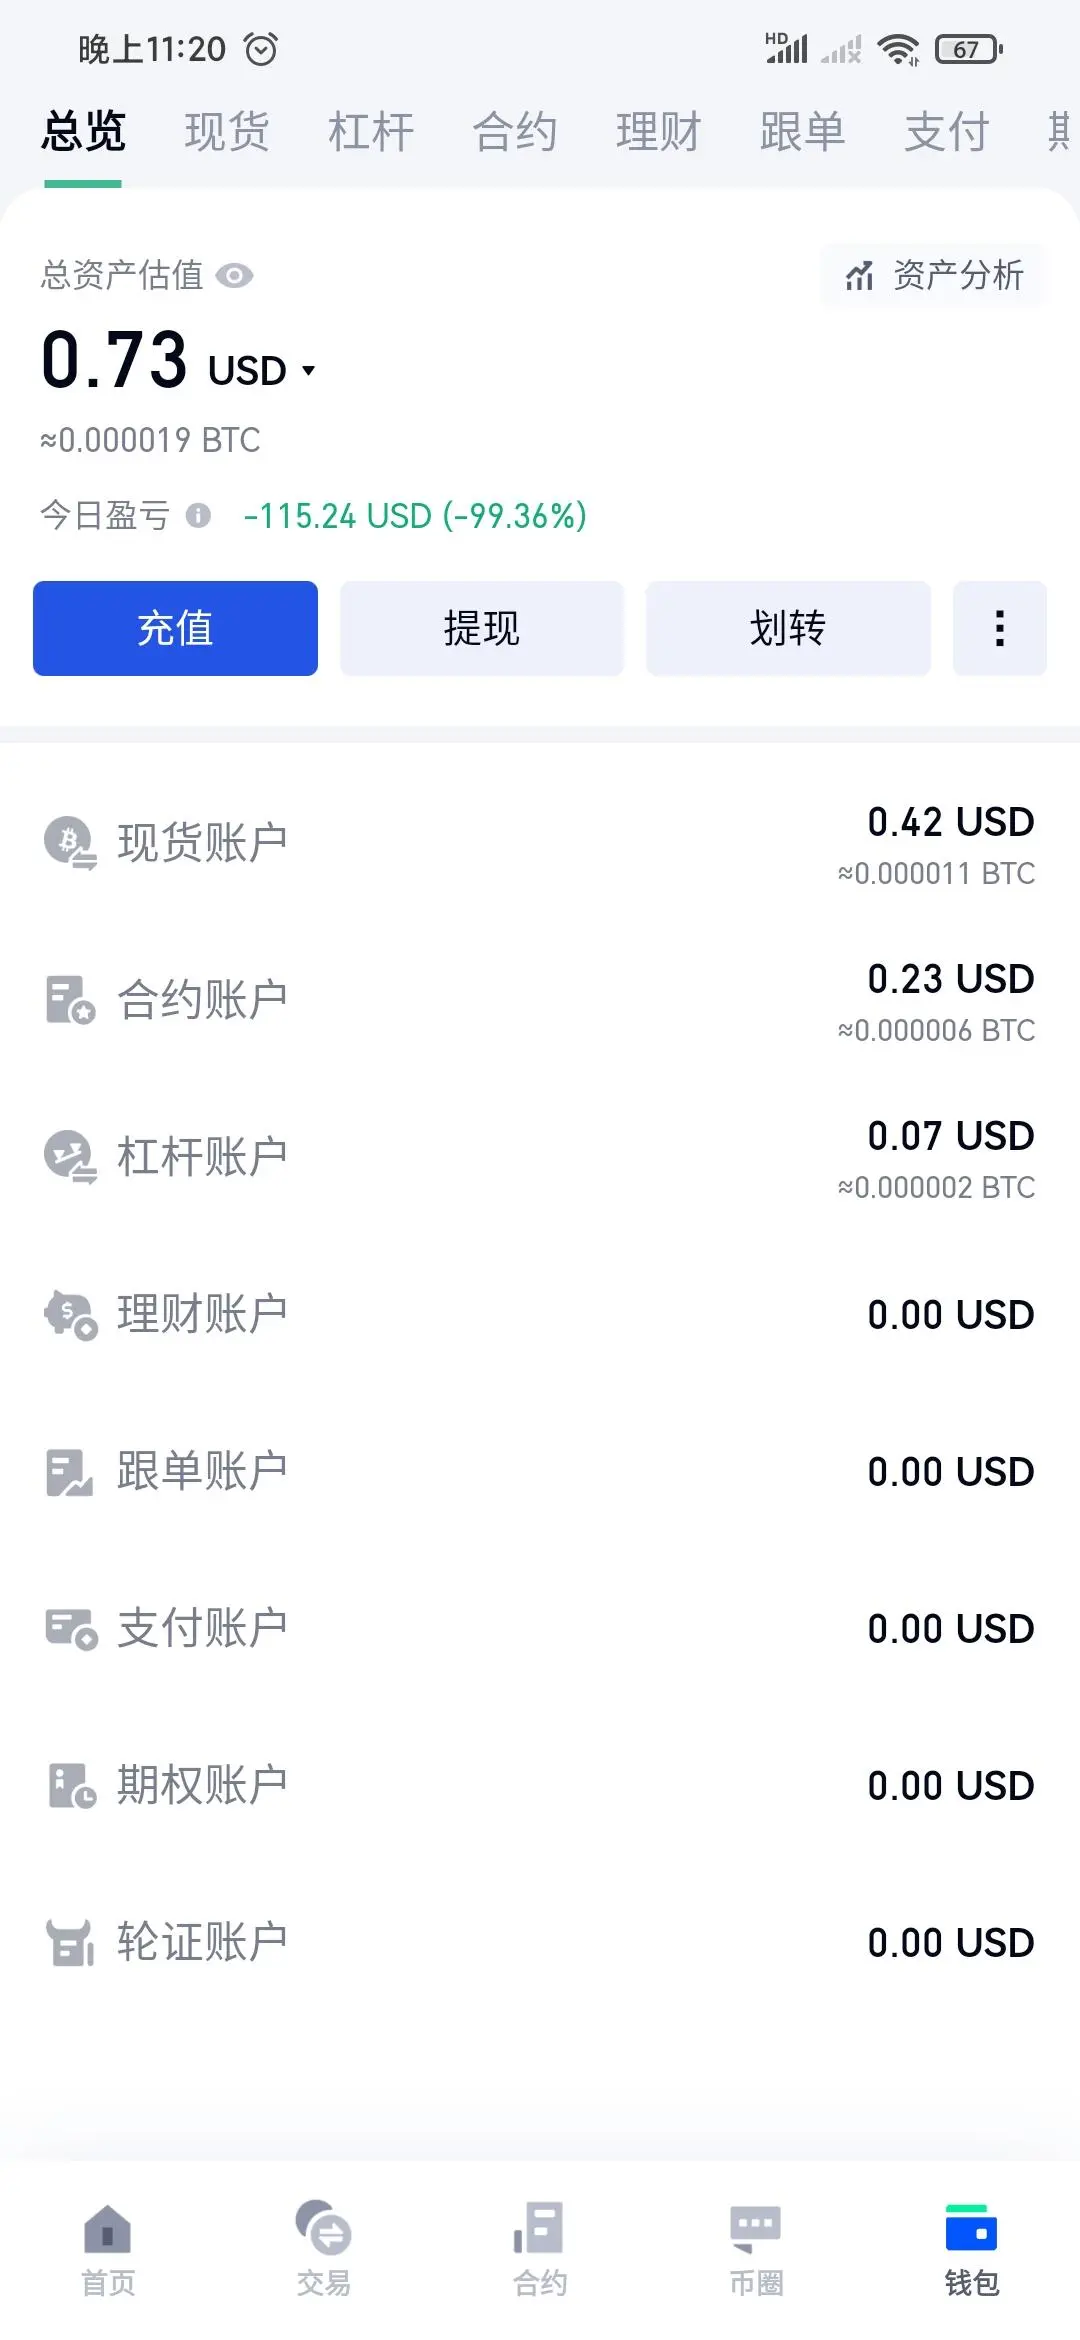Select the 期权账户 row
The width and height of the screenshot is (1080, 2340).
(x=540, y=1785)
